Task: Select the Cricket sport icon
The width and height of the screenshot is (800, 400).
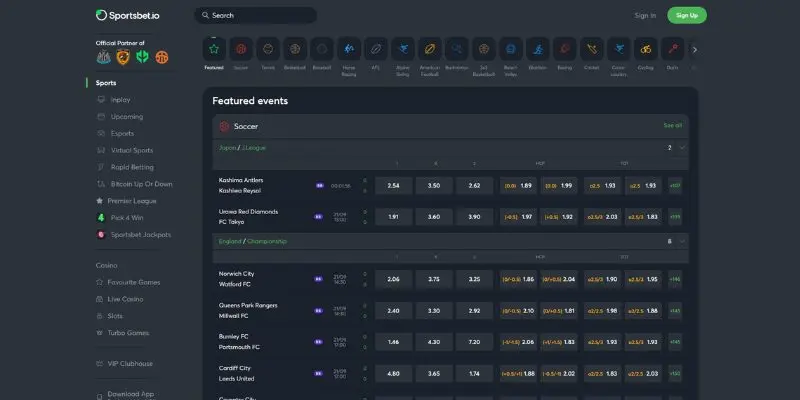Action: [592, 49]
